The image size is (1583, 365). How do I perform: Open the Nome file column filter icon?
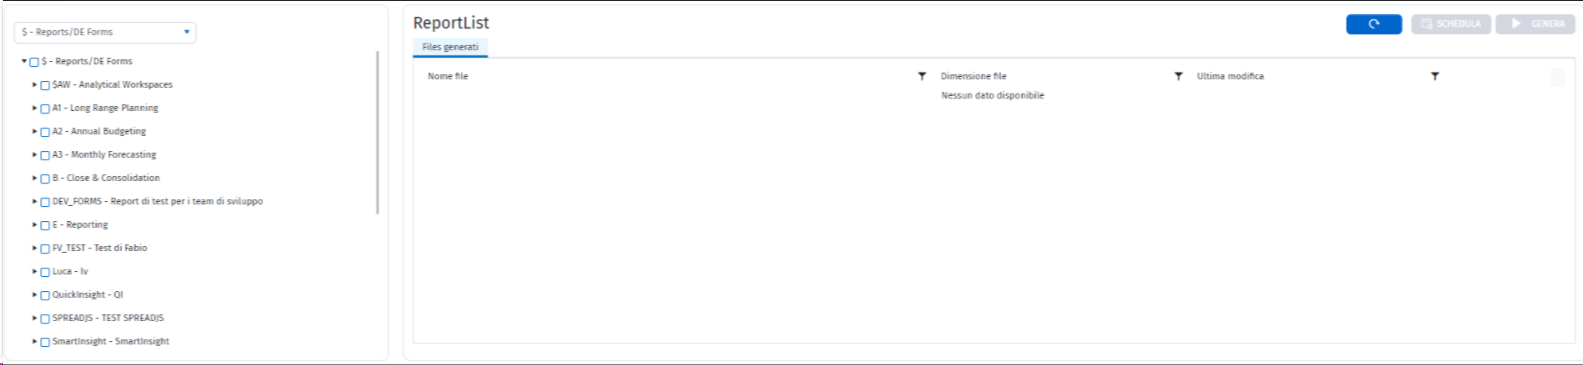click(922, 76)
